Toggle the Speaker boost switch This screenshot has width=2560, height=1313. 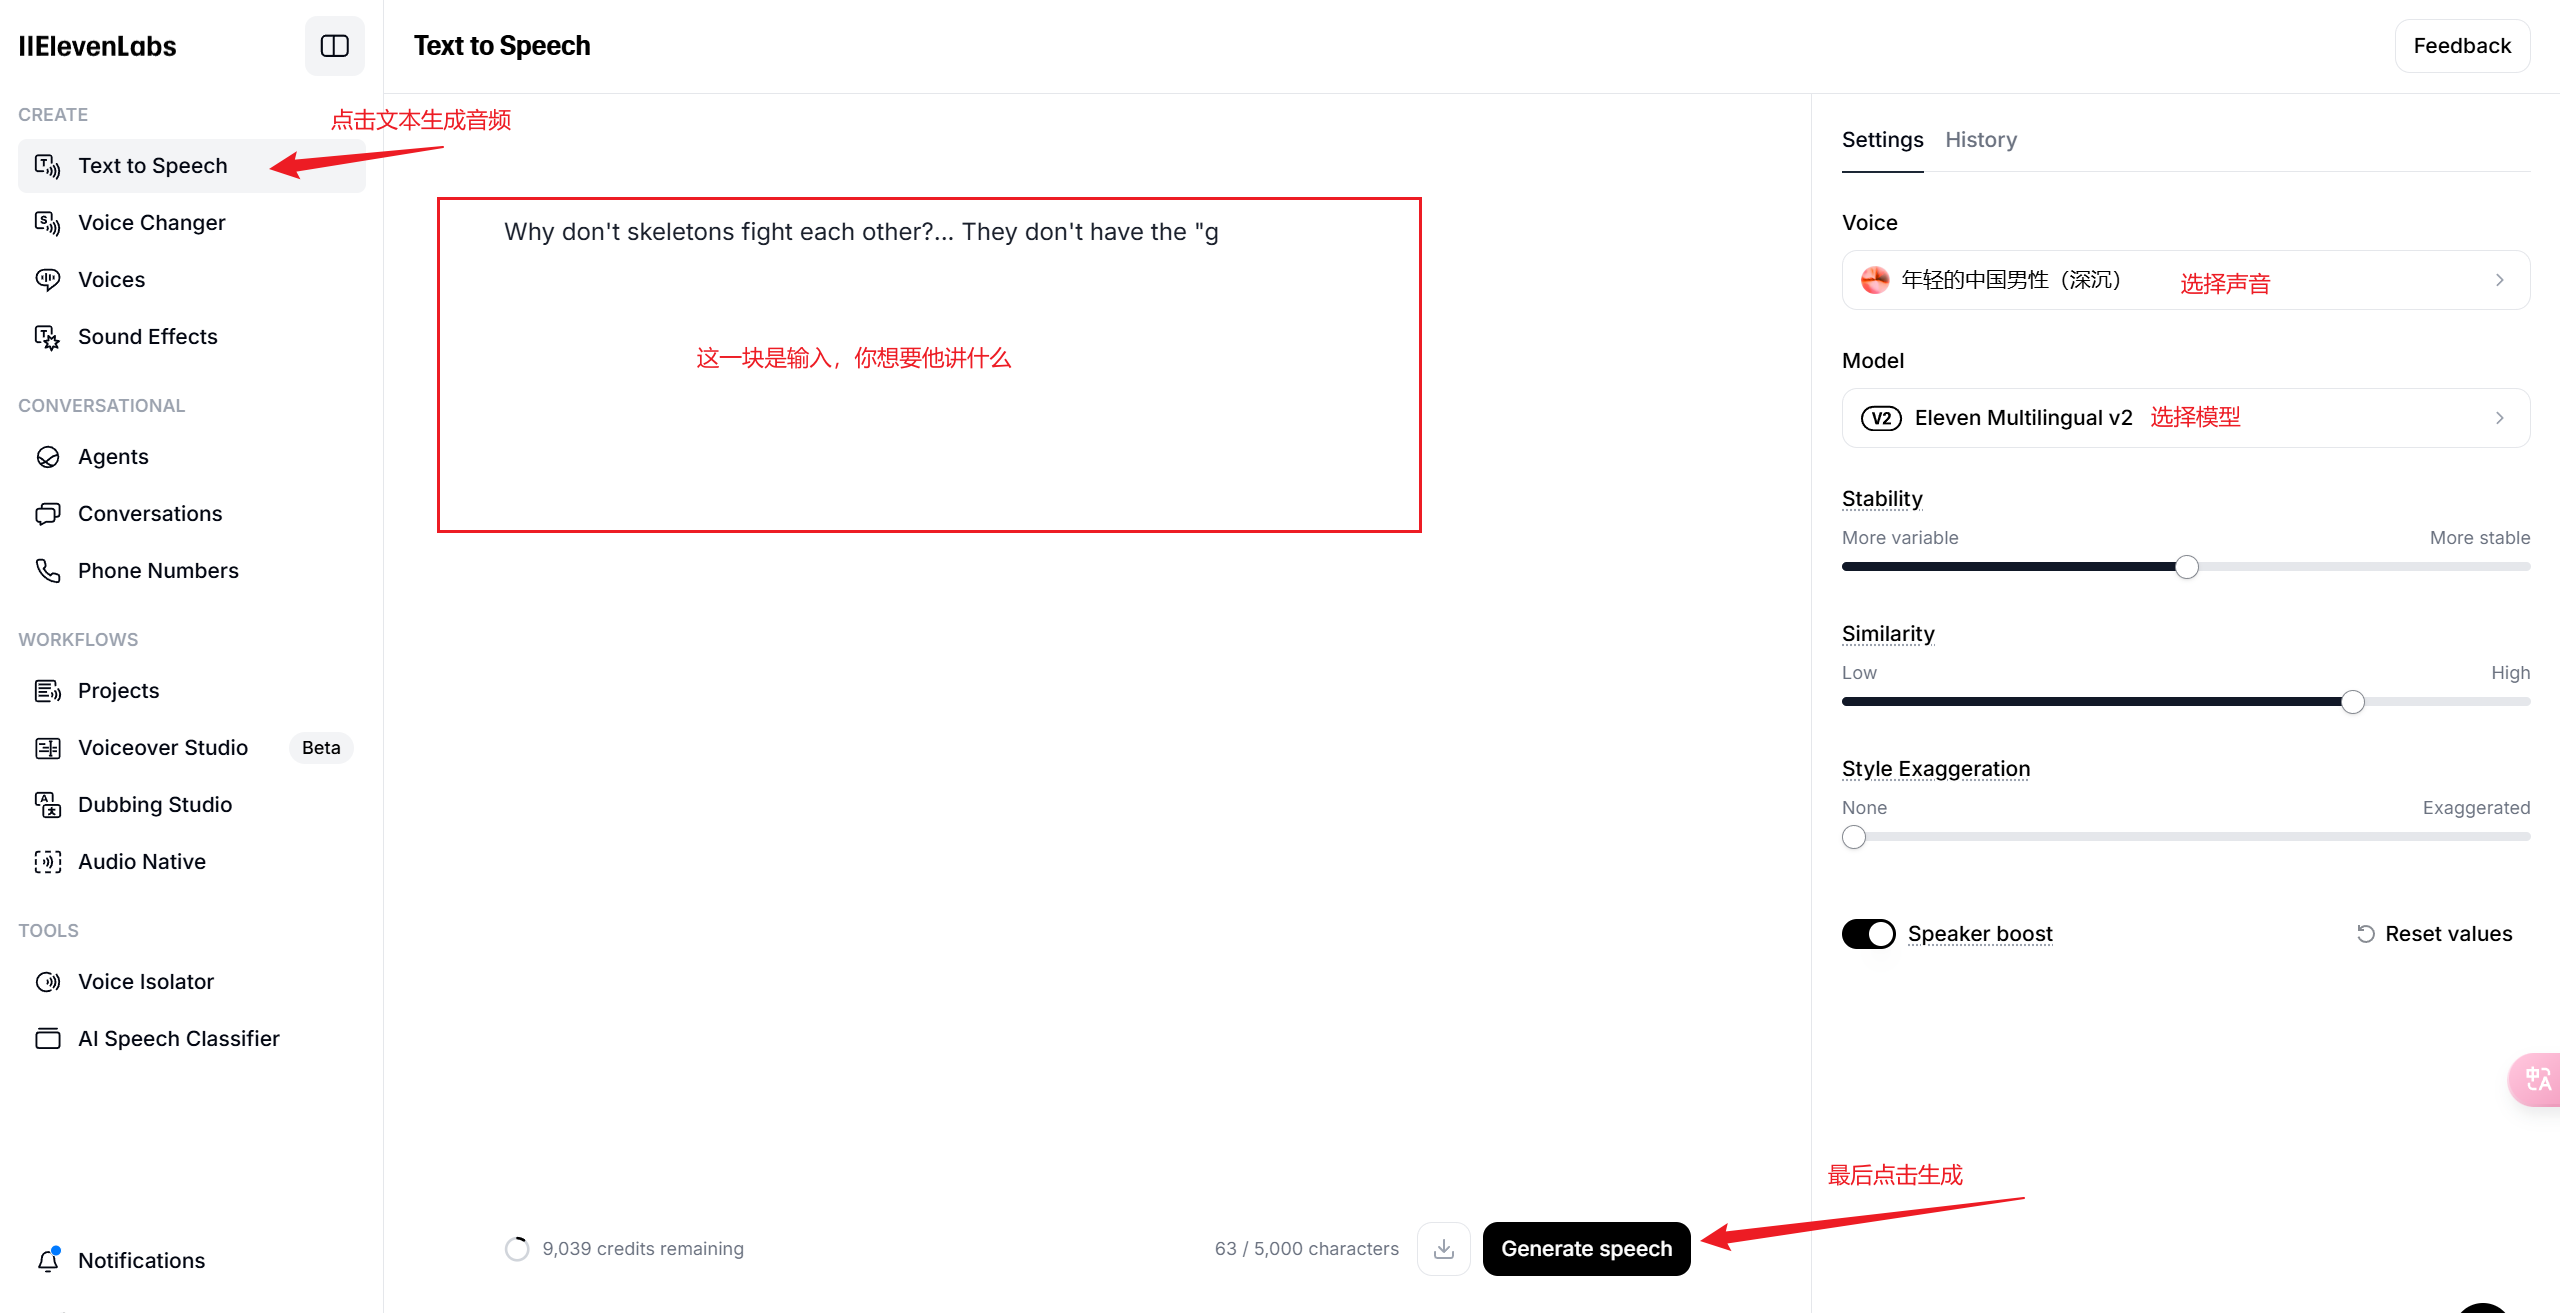[1868, 934]
